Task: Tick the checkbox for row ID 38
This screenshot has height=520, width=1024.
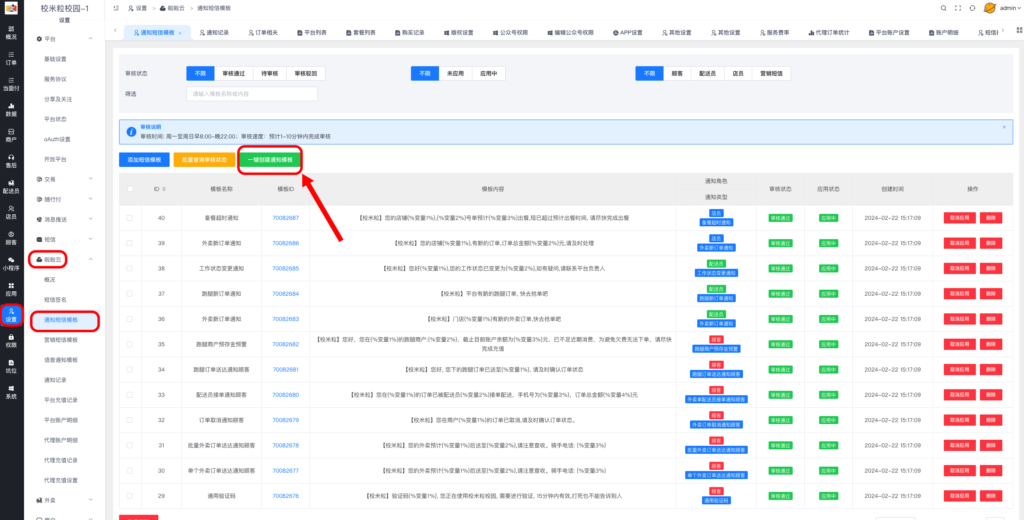Action: tap(129, 268)
